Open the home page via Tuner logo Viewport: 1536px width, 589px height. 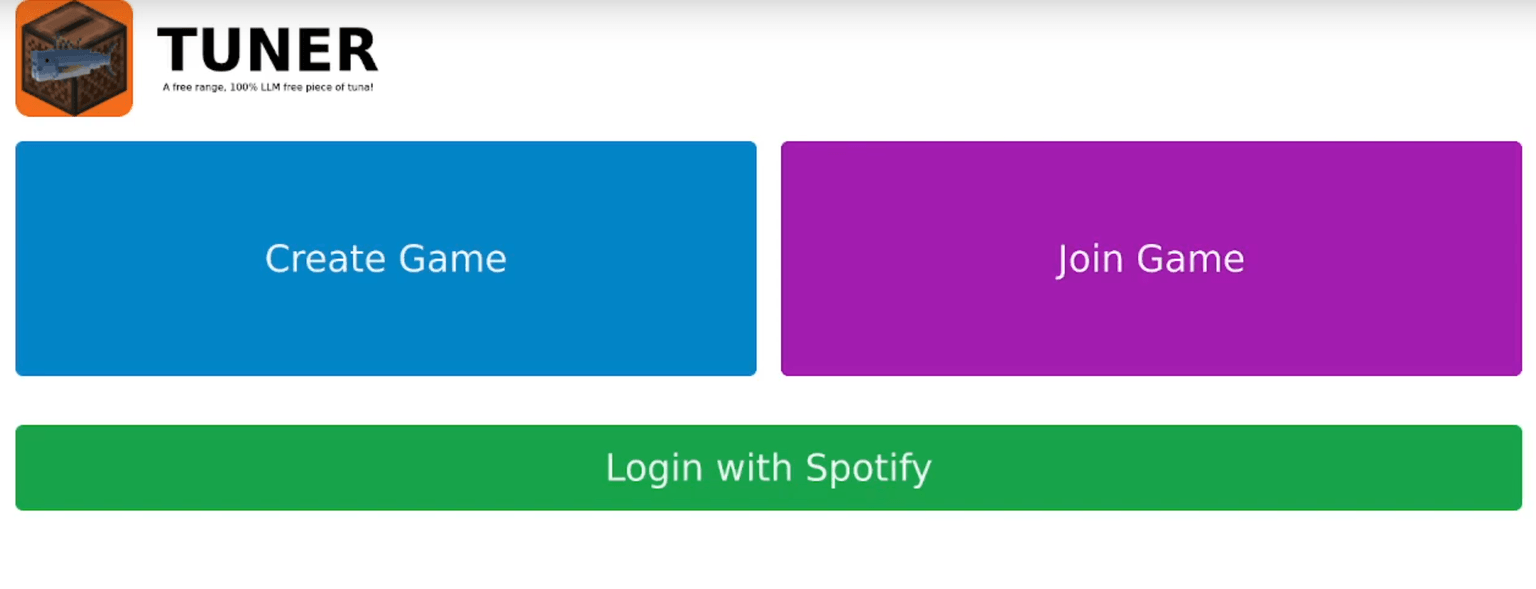click(x=74, y=60)
